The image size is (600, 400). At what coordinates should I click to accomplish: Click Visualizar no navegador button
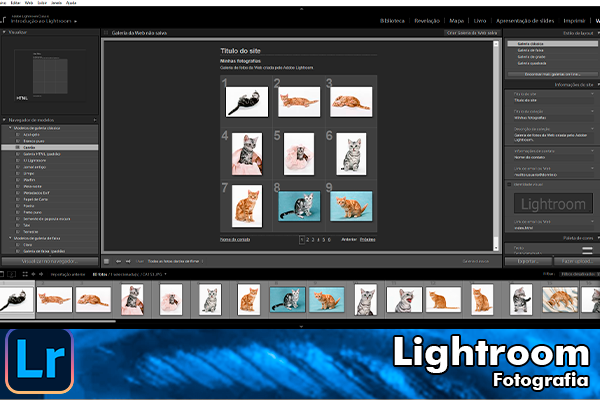(50, 261)
